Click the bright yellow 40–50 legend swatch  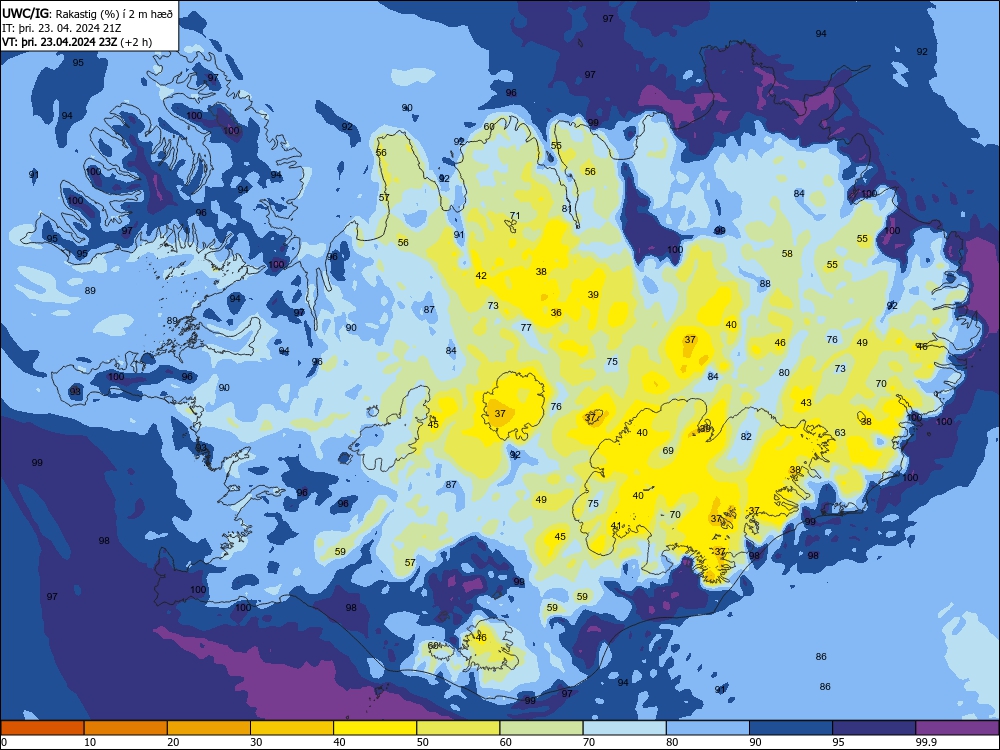(x=375, y=728)
